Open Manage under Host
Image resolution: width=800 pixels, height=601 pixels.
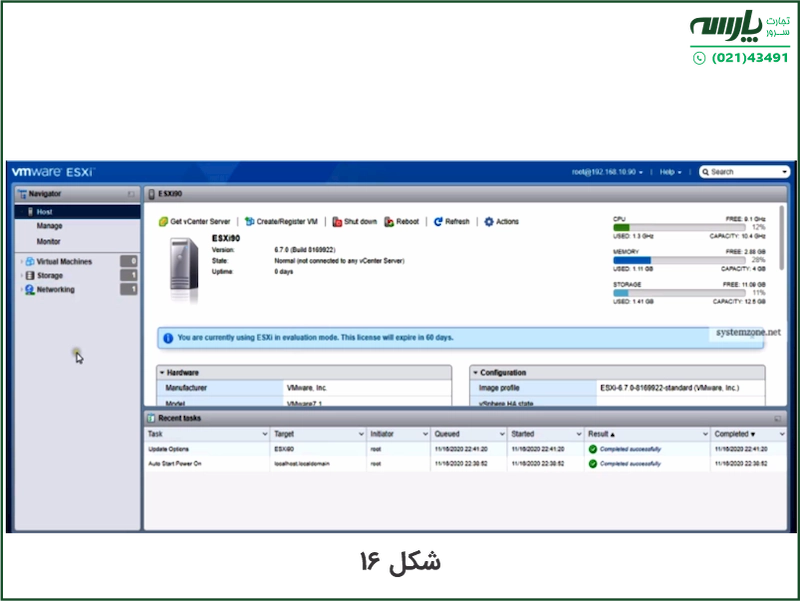(49, 226)
